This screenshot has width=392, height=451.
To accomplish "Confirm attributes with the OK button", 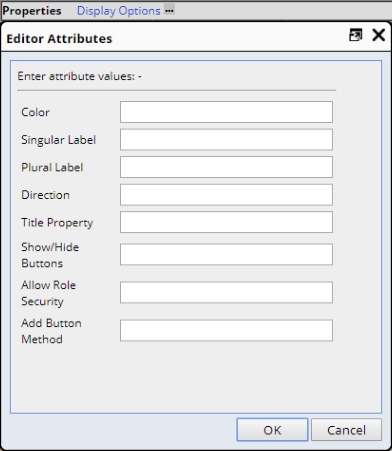I will coord(272,430).
